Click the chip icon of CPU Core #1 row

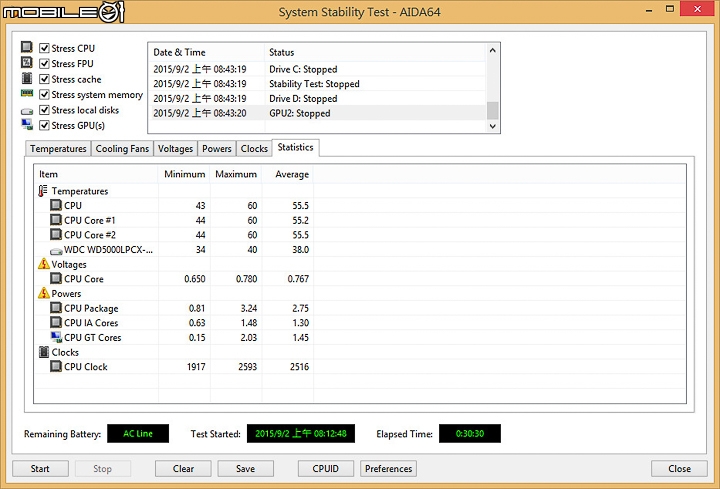pos(56,220)
